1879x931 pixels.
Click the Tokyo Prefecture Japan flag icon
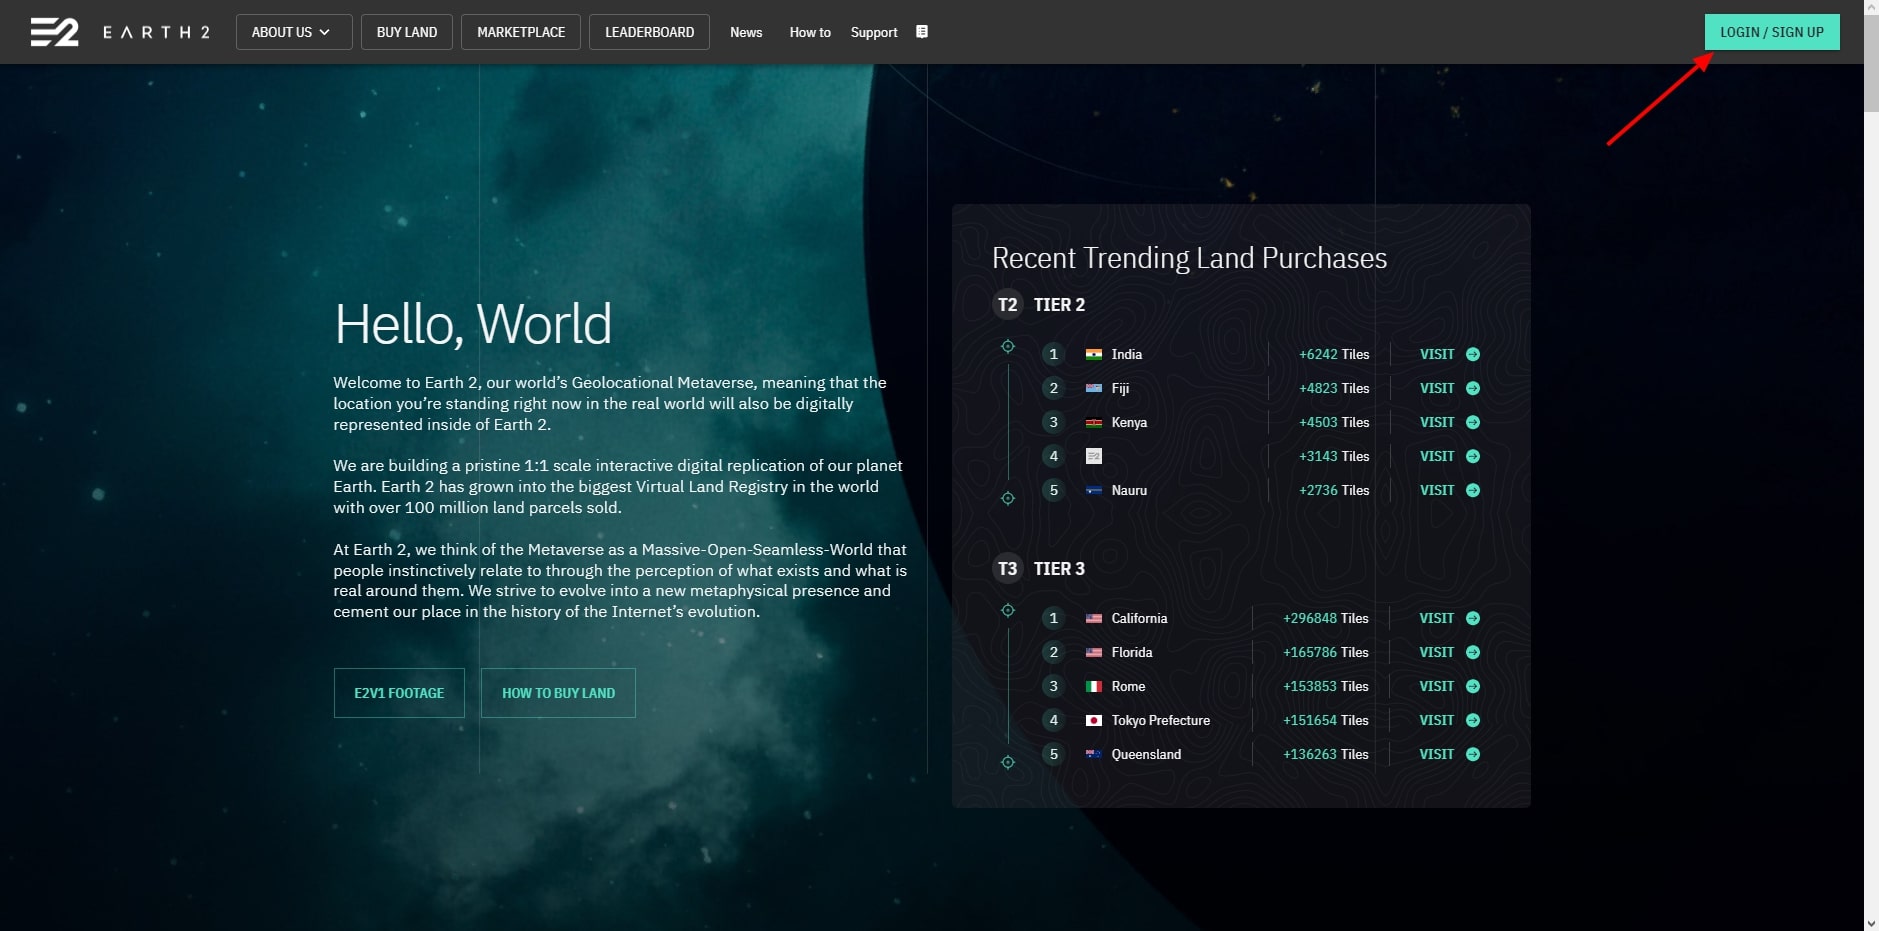[x=1093, y=720]
